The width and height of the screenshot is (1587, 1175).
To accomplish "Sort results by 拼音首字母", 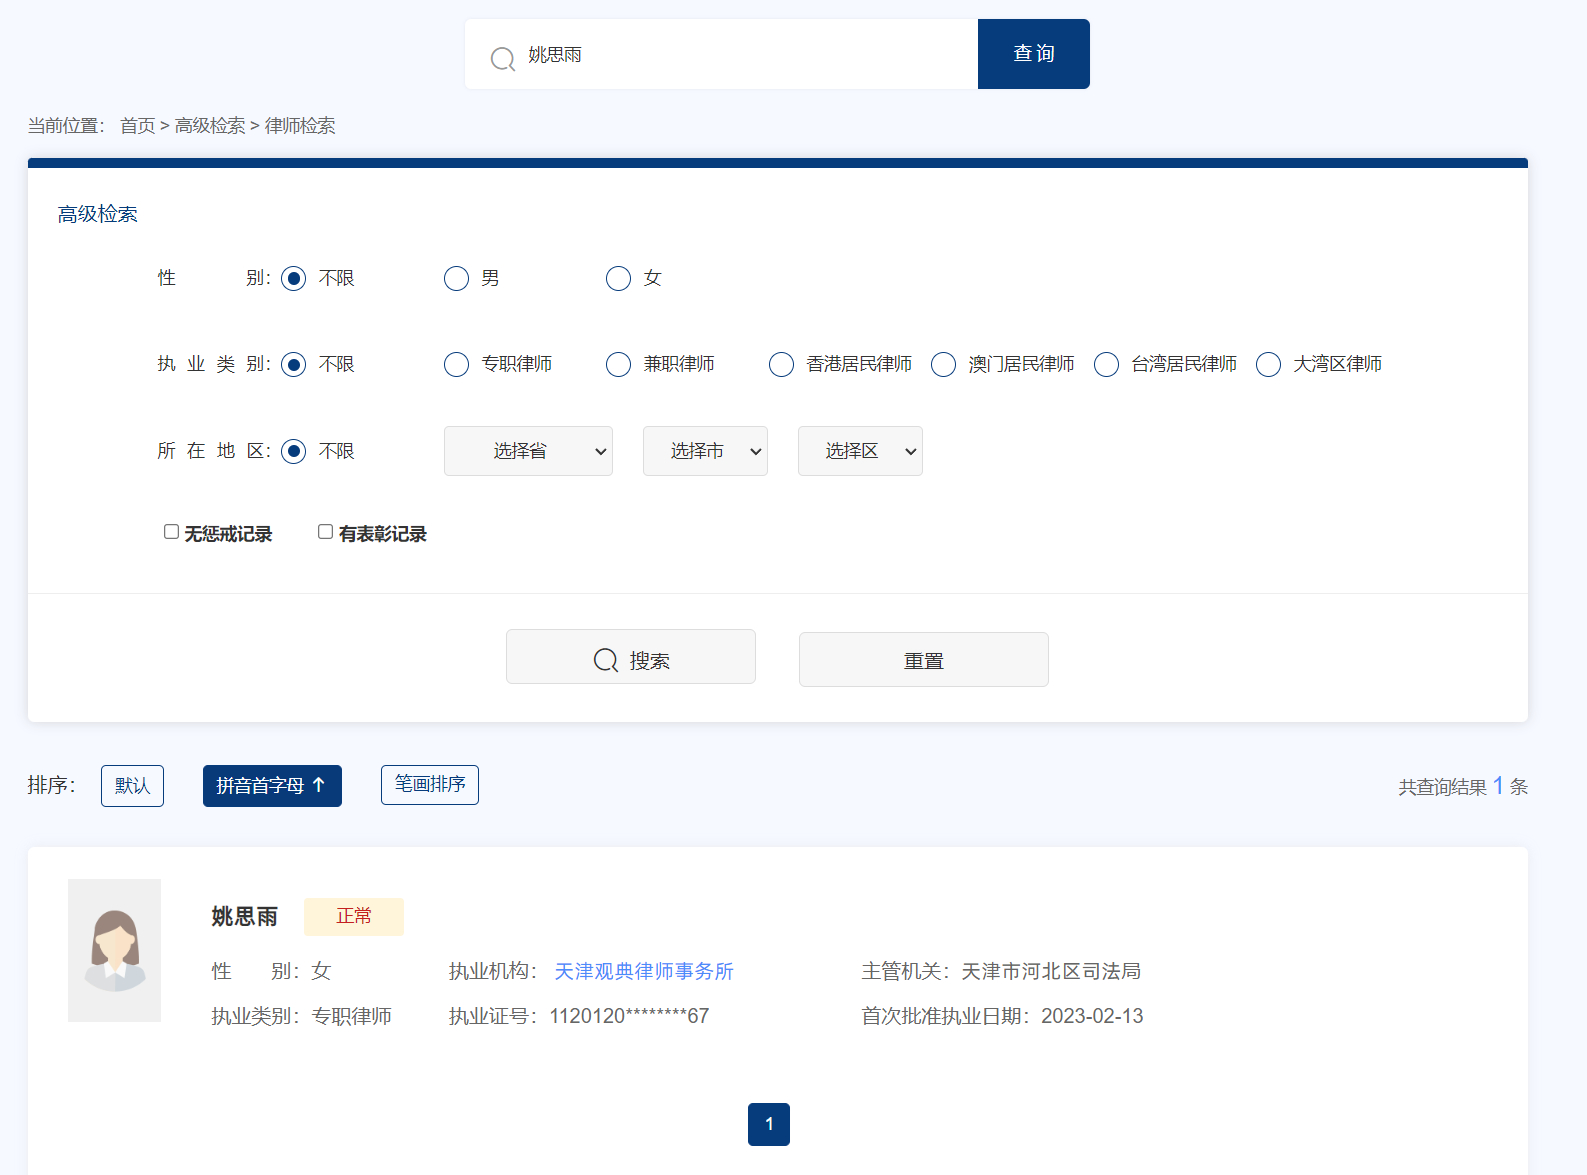I will (x=272, y=786).
